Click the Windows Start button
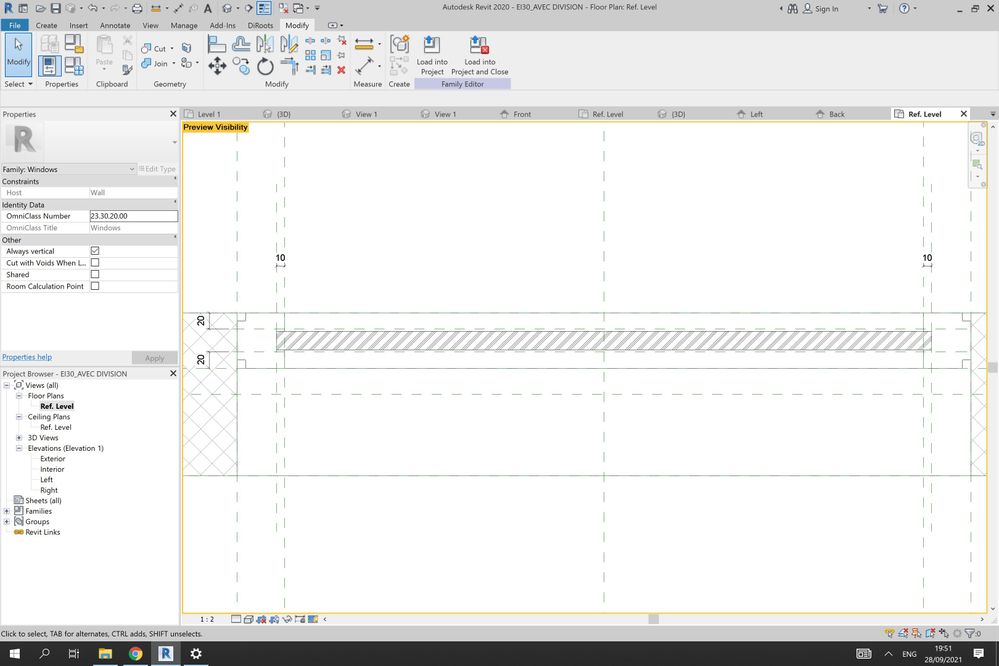 [14, 653]
